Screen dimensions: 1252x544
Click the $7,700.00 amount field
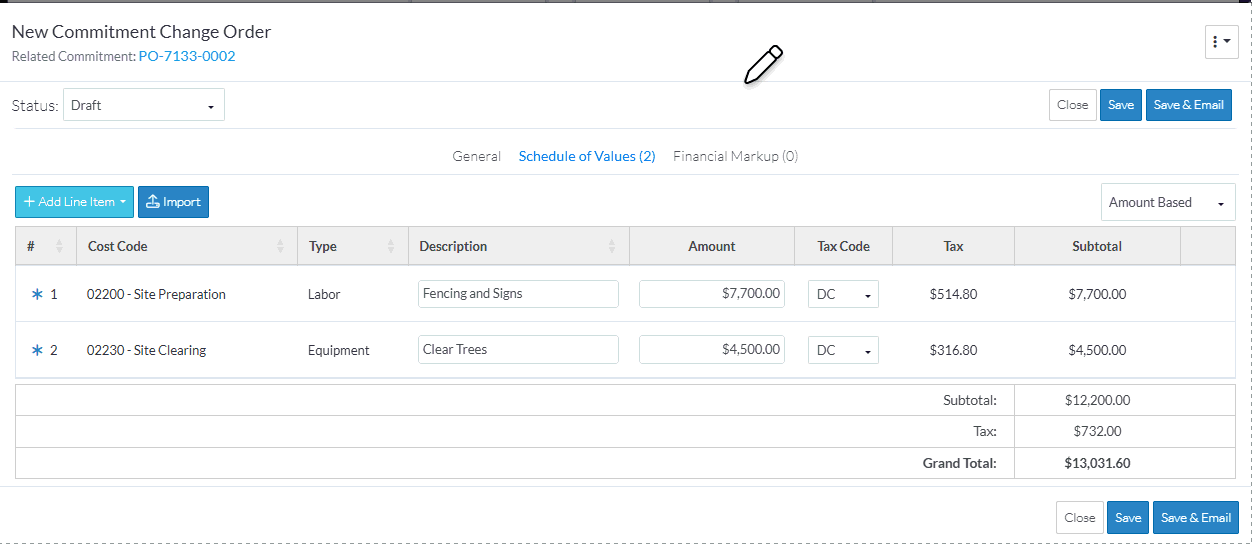712,294
